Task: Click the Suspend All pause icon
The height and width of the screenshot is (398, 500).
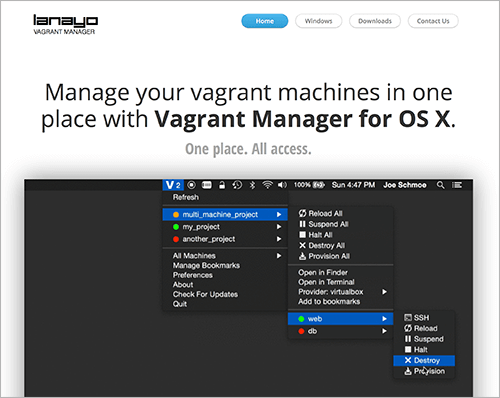Action: 302,224
